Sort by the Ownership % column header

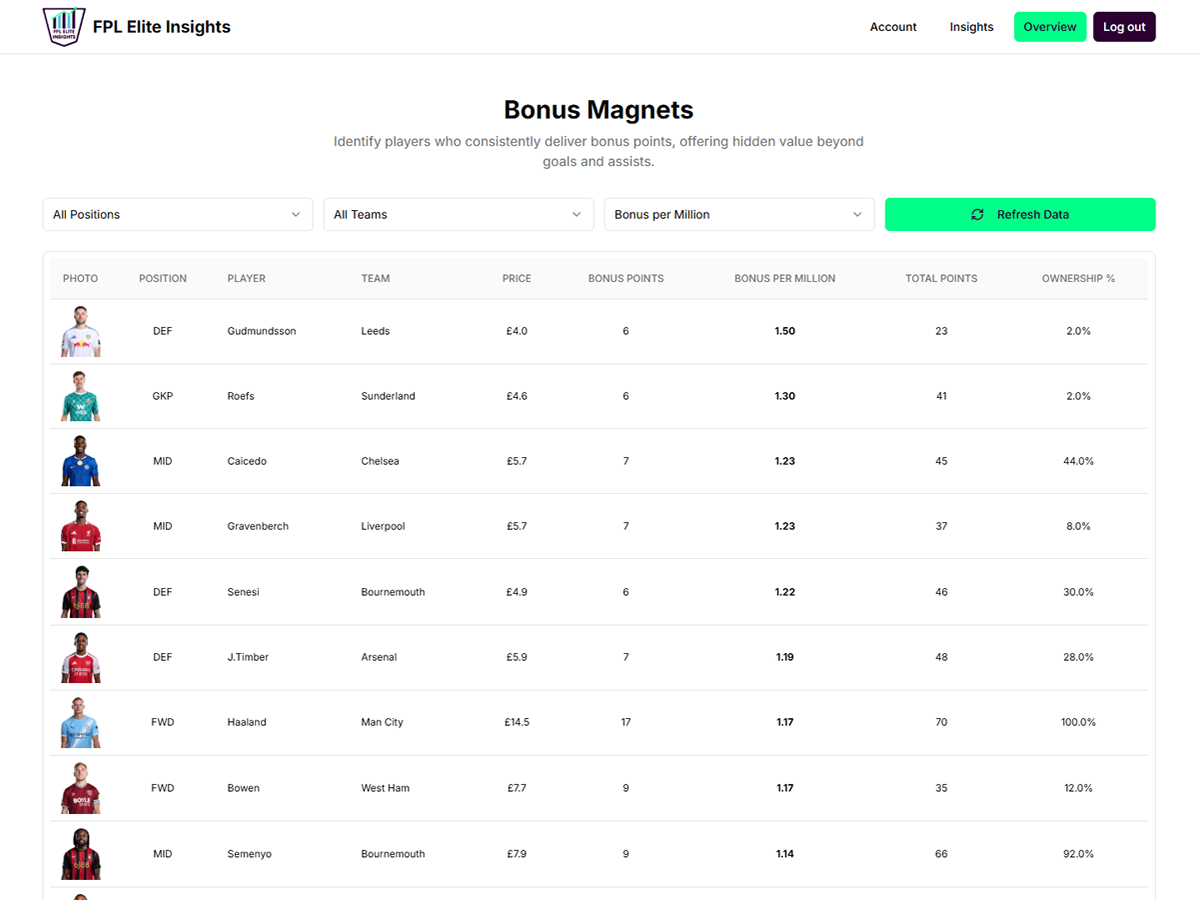coord(1078,278)
